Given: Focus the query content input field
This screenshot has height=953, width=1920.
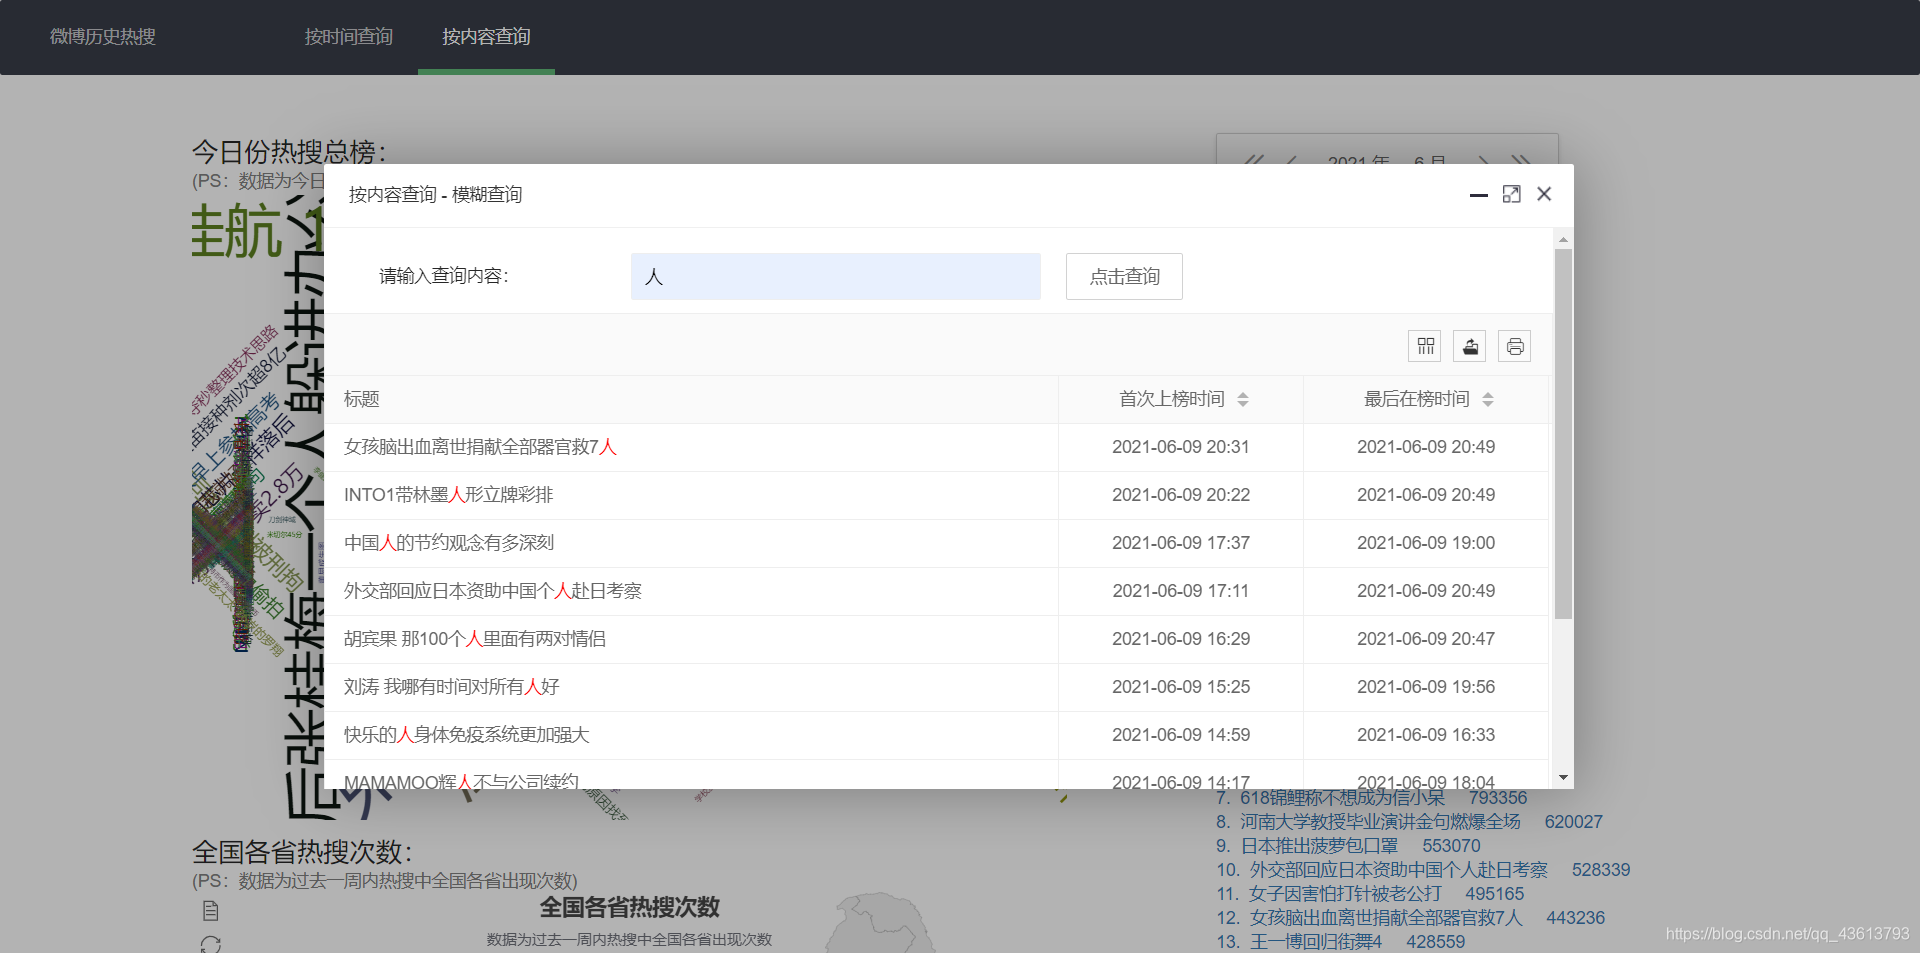Looking at the screenshot, I should pos(835,276).
